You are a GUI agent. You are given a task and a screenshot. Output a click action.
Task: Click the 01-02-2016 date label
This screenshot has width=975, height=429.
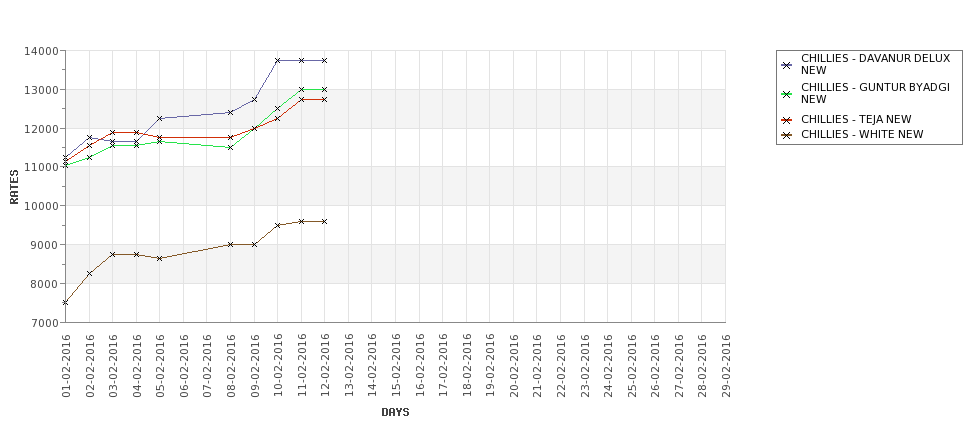66,366
